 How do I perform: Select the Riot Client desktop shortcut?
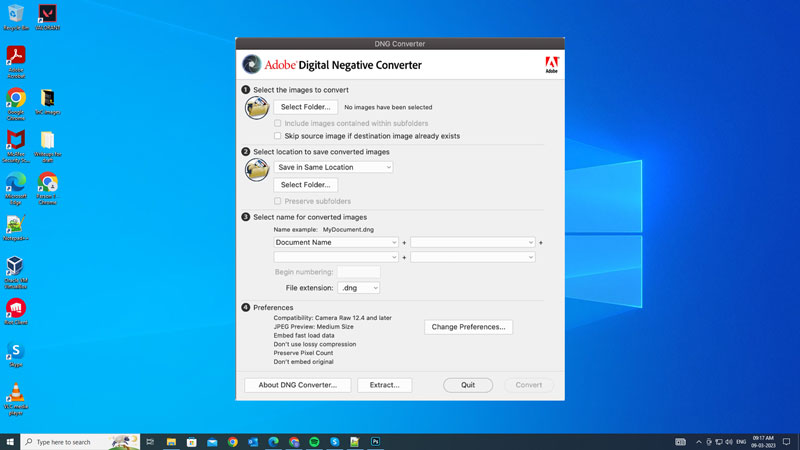16,312
